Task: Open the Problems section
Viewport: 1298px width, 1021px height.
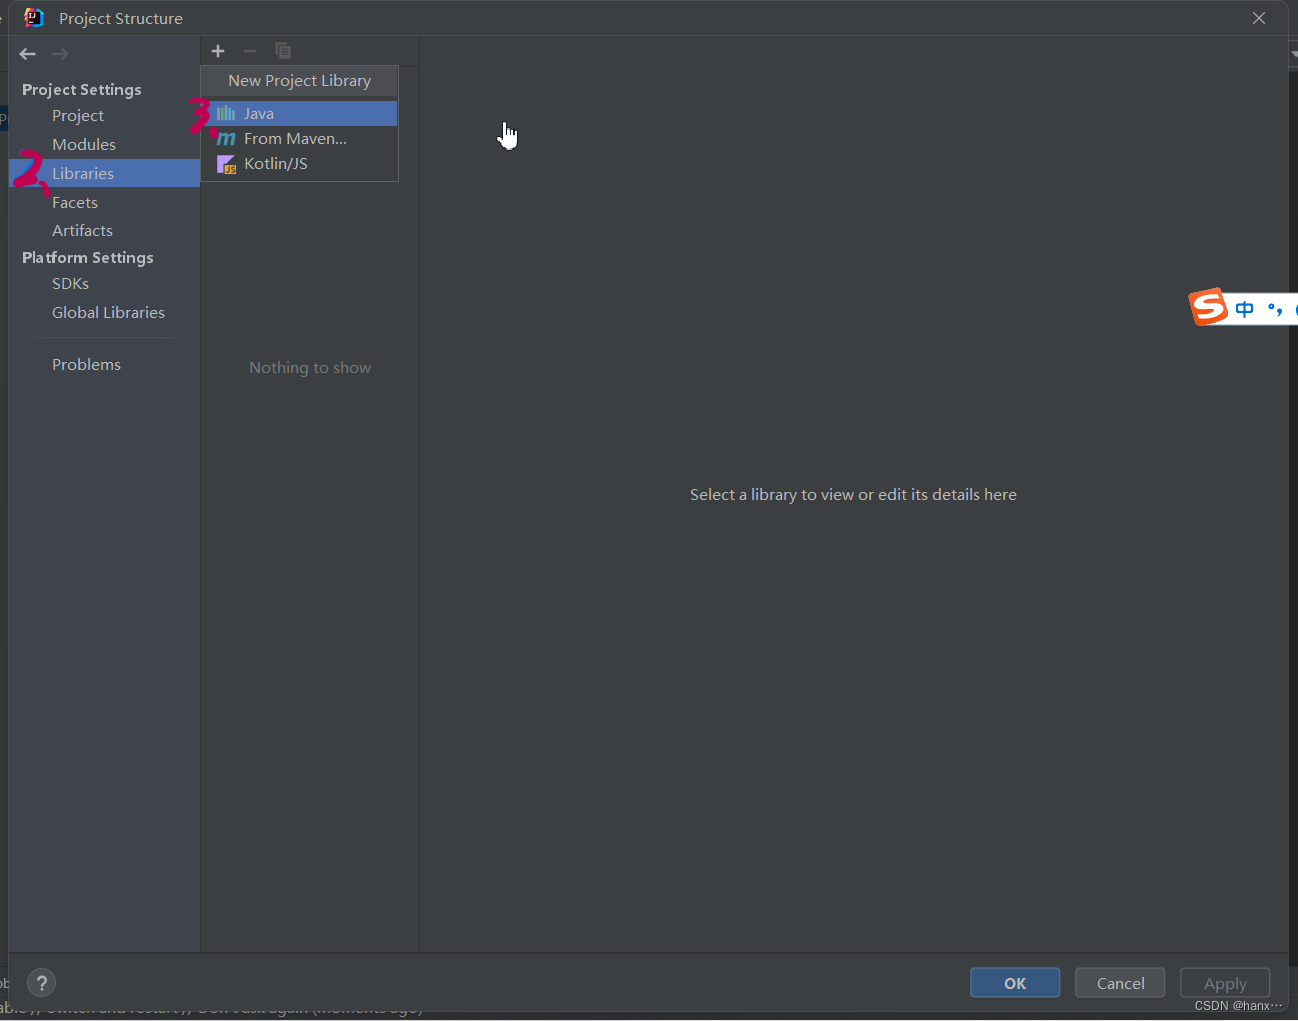Action: coord(86,364)
